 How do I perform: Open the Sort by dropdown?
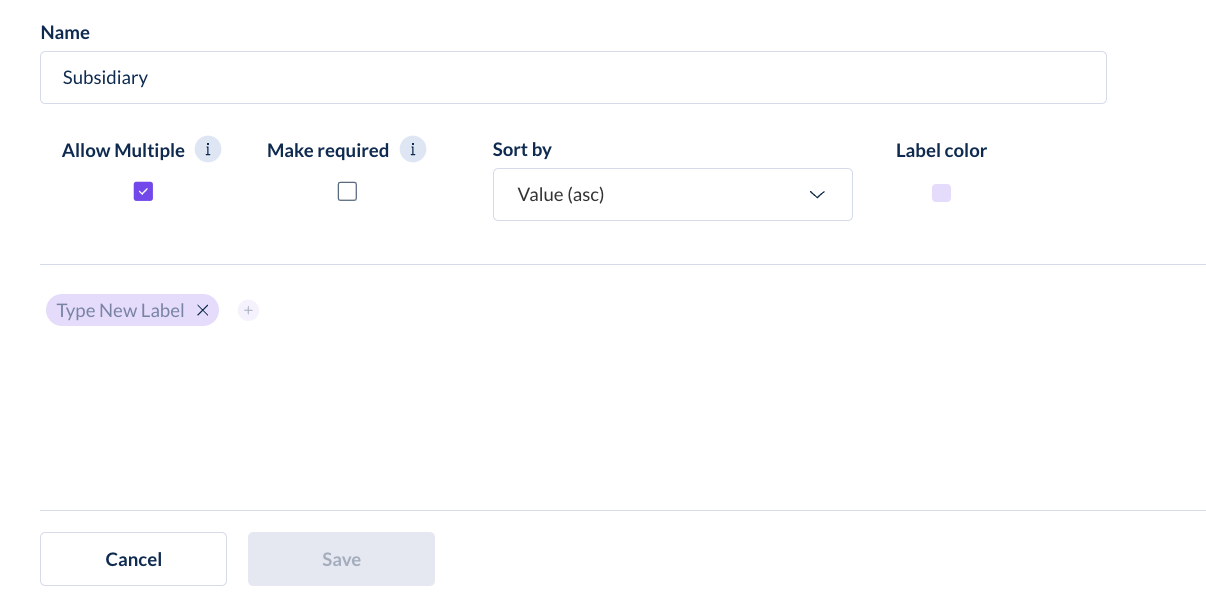click(x=673, y=194)
